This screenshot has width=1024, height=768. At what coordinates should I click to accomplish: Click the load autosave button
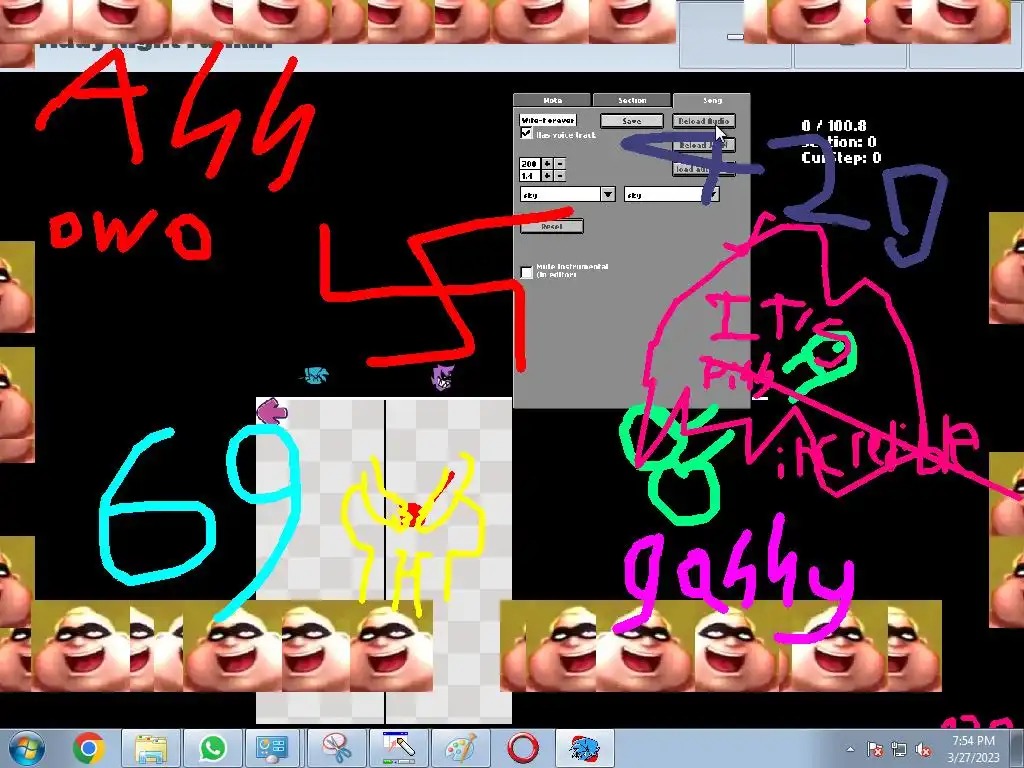(x=704, y=169)
